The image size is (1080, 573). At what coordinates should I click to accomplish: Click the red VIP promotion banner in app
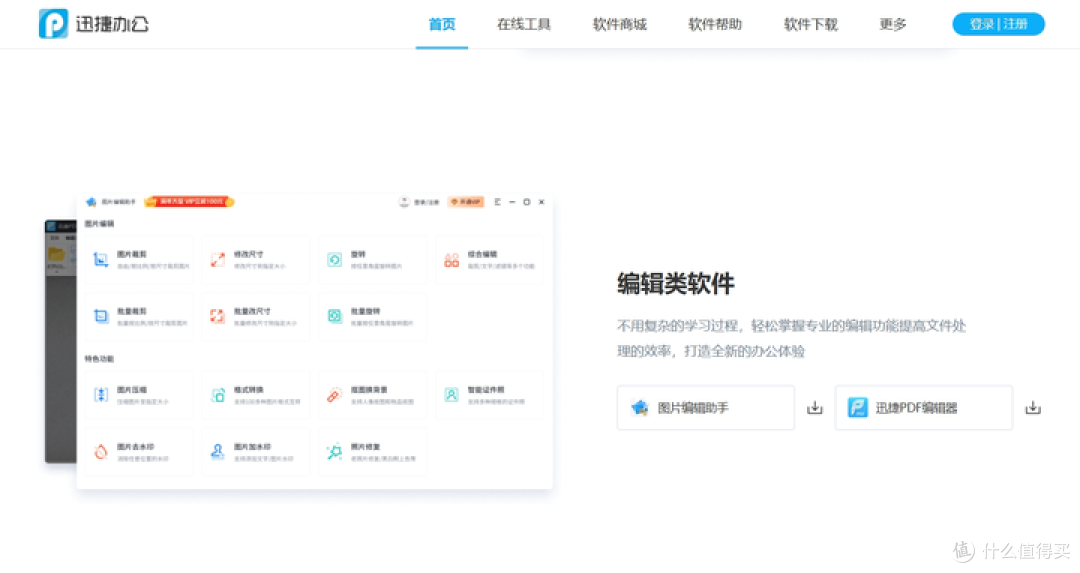(189, 202)
